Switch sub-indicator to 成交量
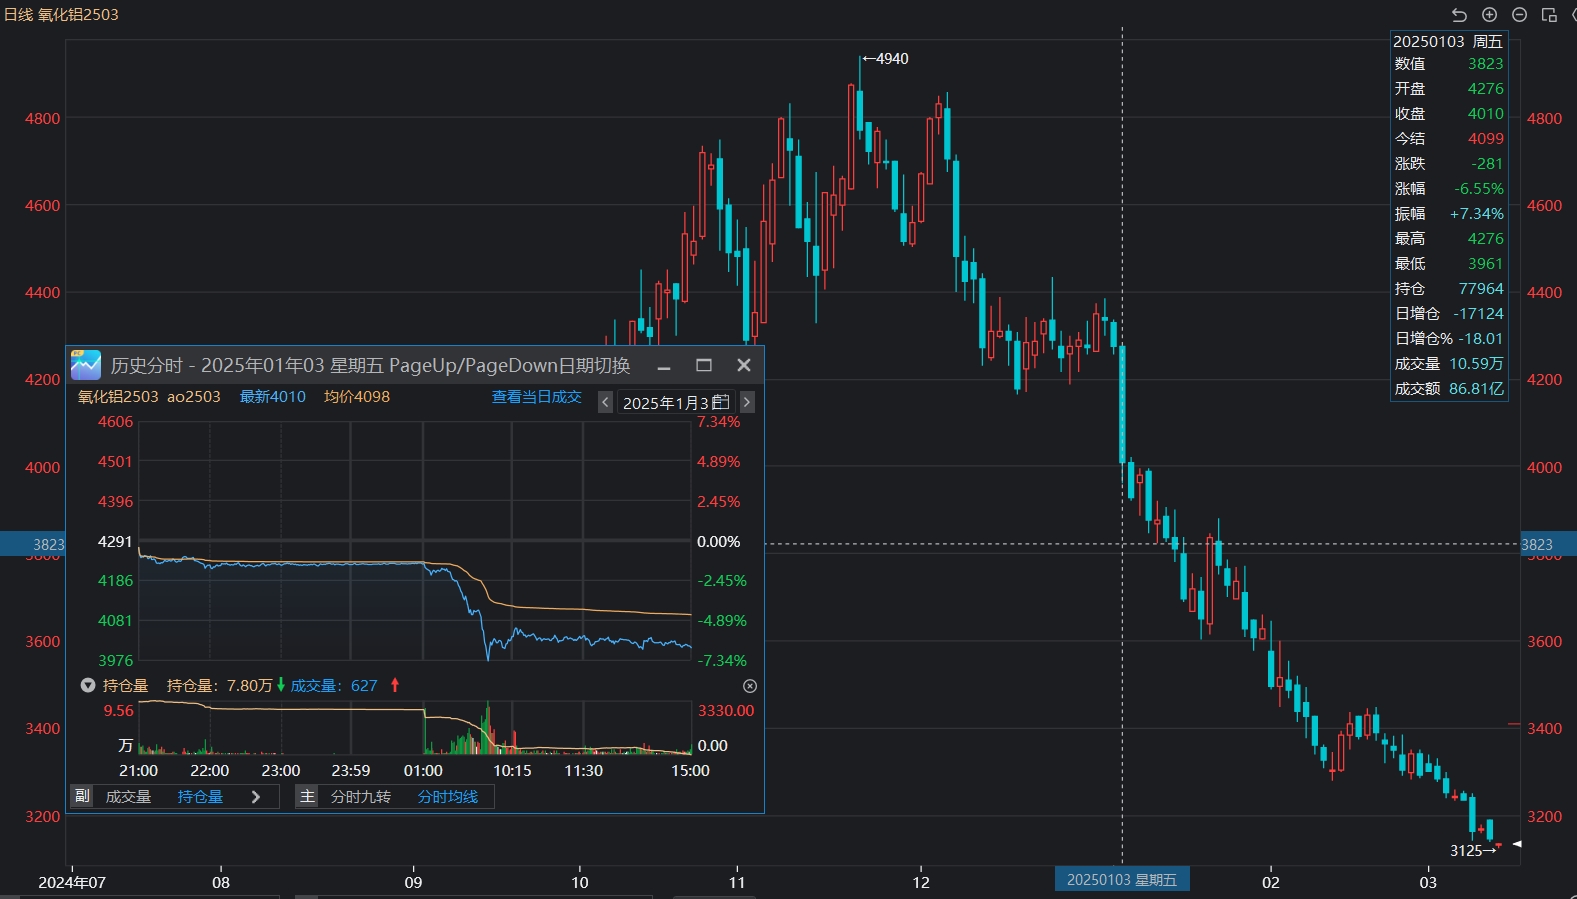This screenshot has width=1577, height=899. click(x=128, y=797)
